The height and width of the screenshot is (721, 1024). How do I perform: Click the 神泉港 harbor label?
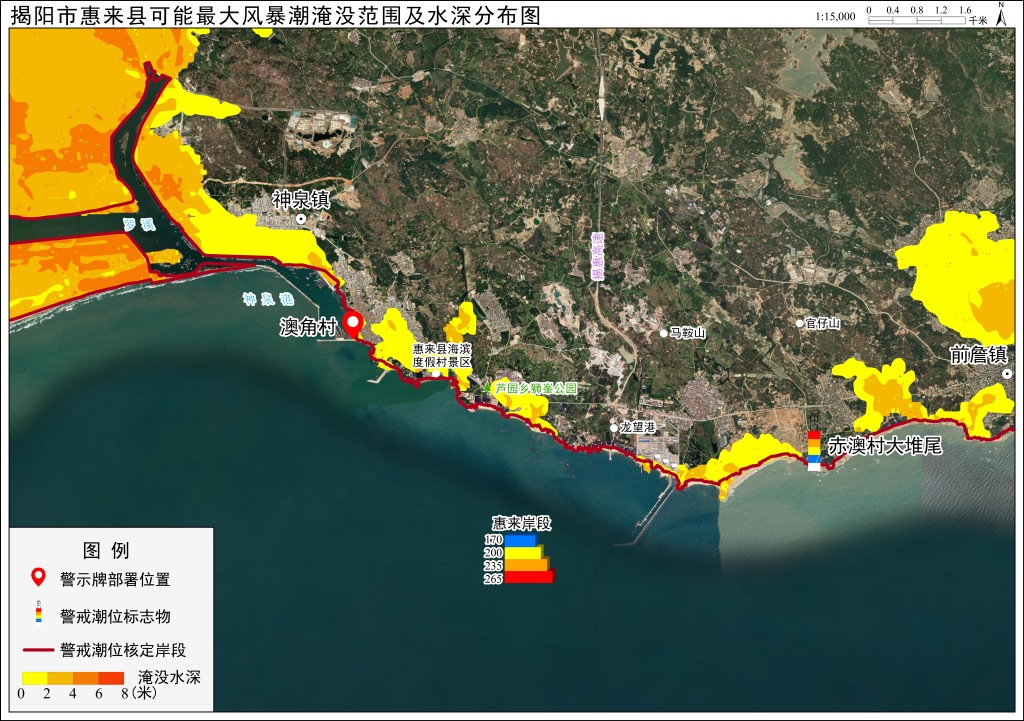pyautogui.click(x=268, y=299)
